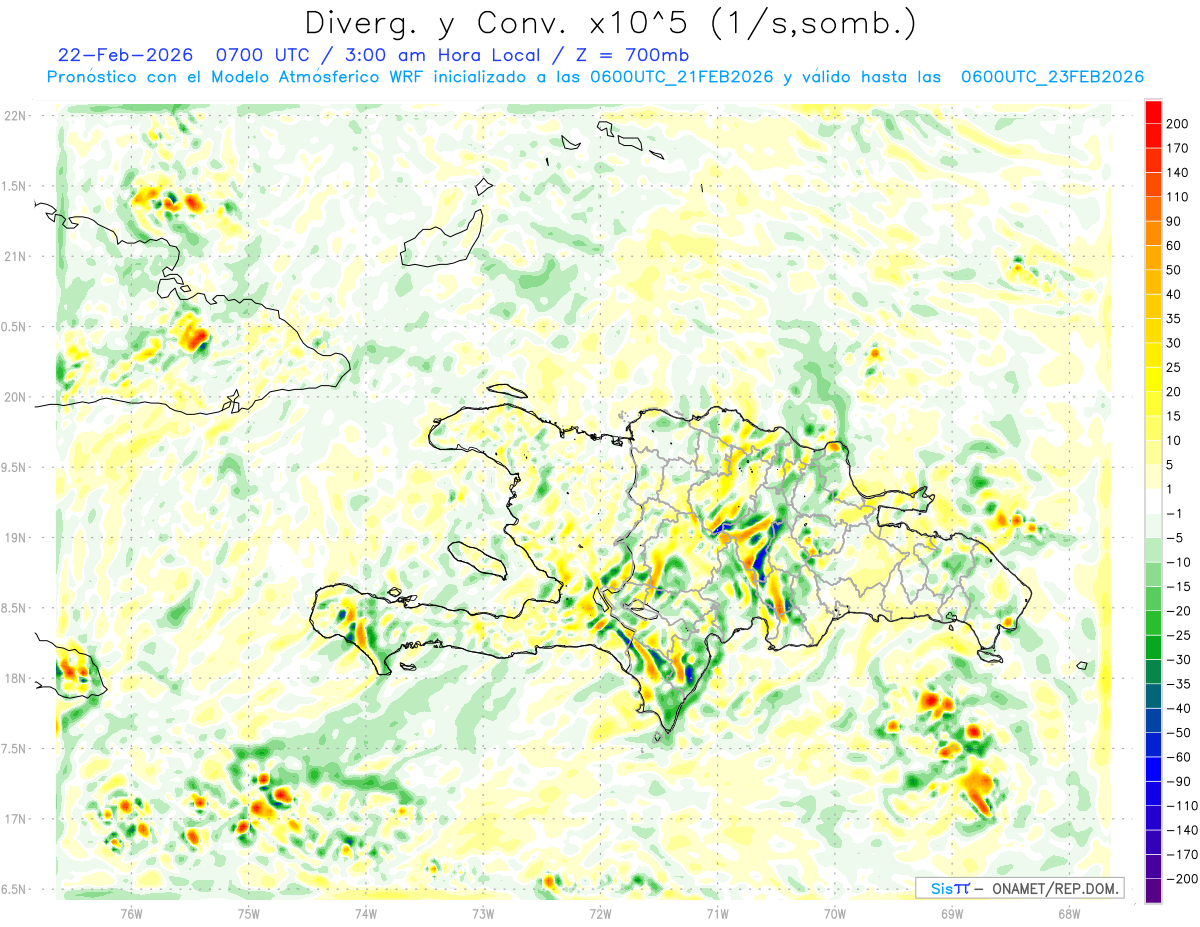1200x927 pixels.
Task: Click the white colorbar band between 1 and -1
Action: 1154,502
